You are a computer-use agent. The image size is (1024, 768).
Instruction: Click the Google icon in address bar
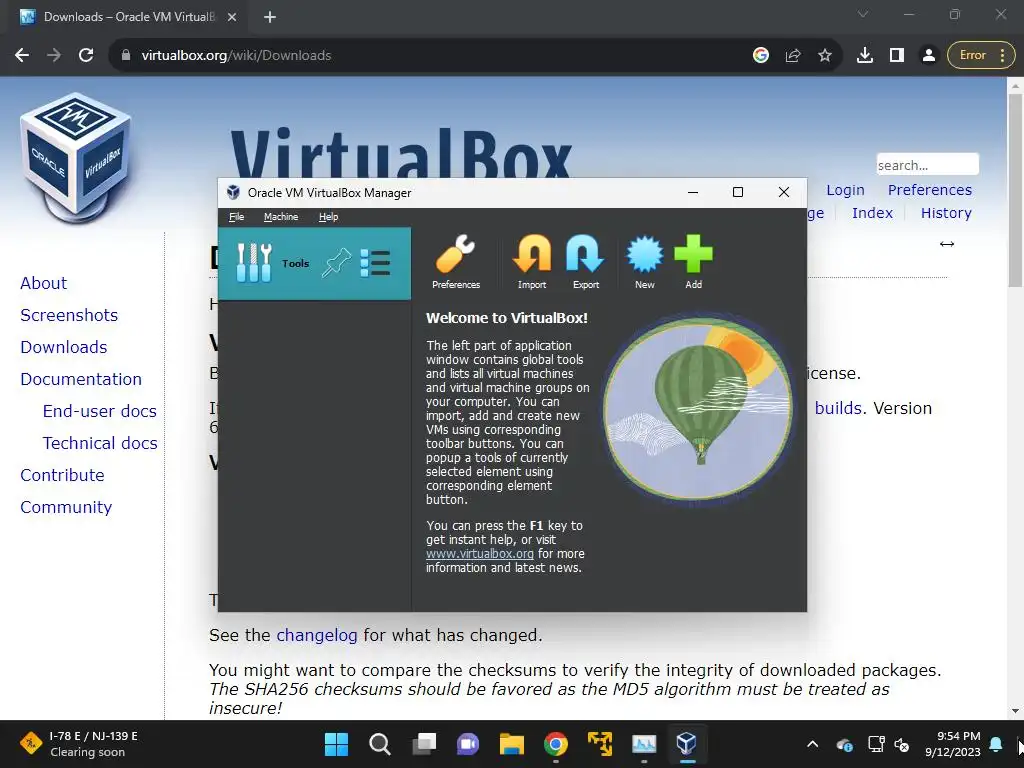point(761,56)
